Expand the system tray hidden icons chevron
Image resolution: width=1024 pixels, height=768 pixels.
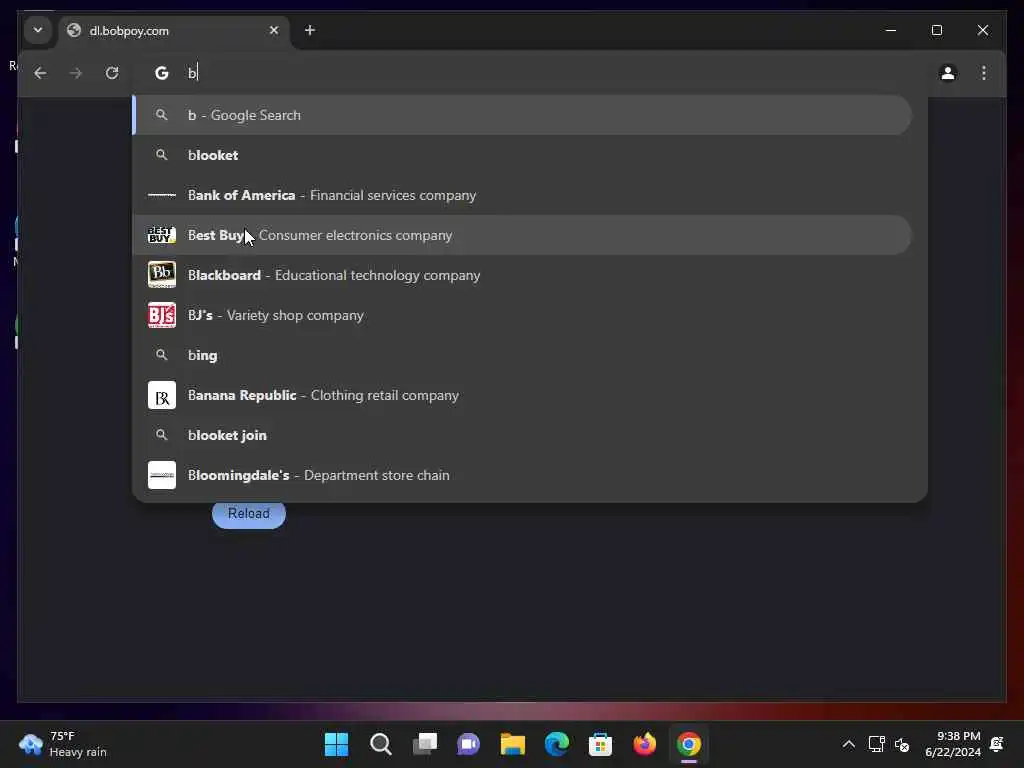[848, 744]
